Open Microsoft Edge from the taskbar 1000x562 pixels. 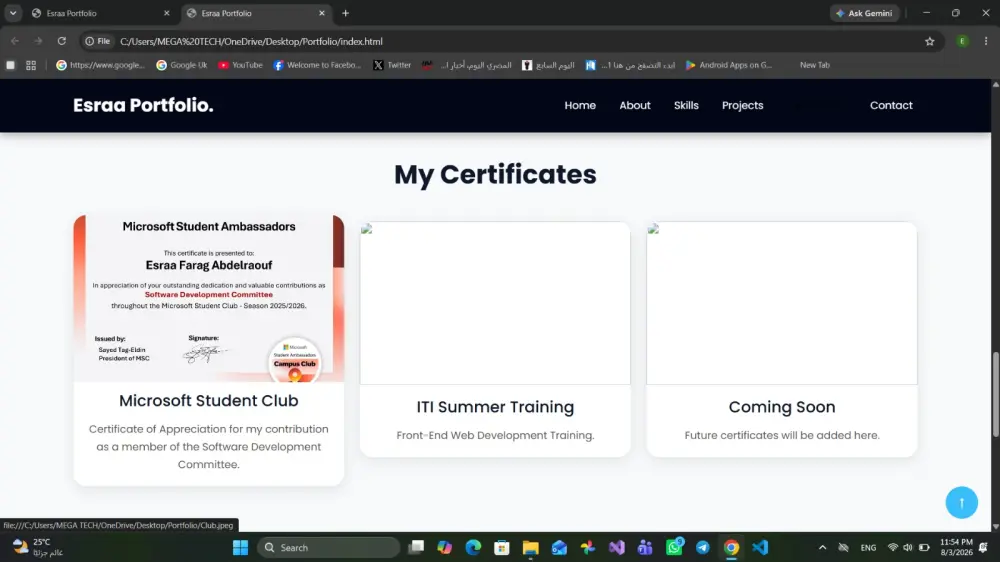click(x=473, y=547)
